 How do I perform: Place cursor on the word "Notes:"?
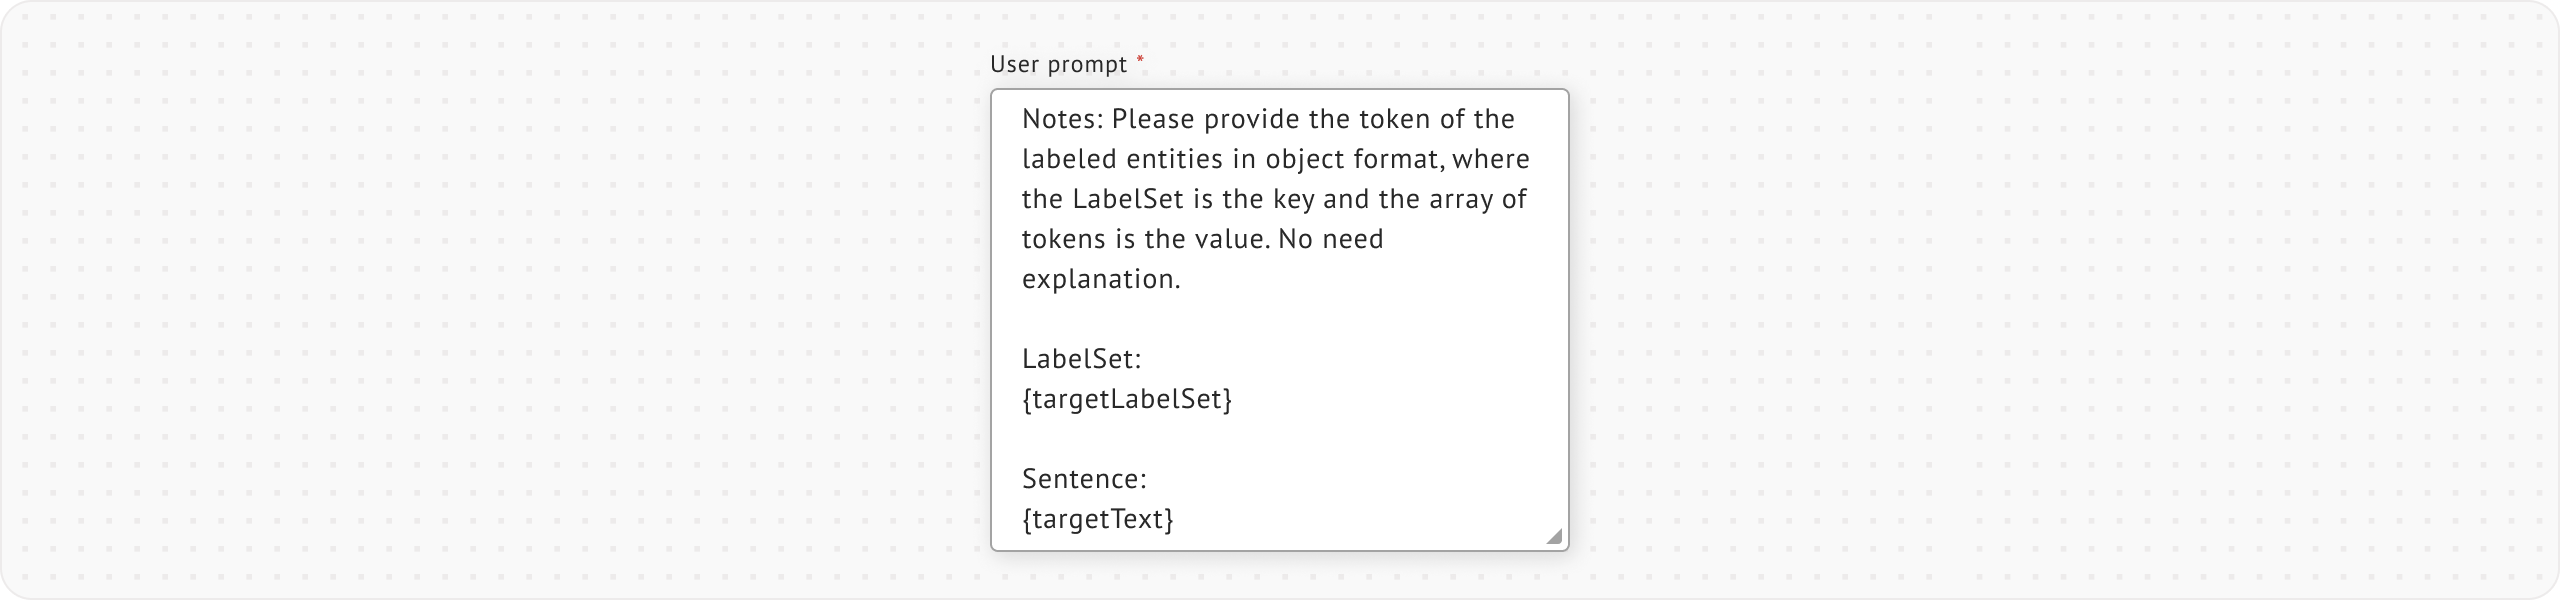[1062, 120]
